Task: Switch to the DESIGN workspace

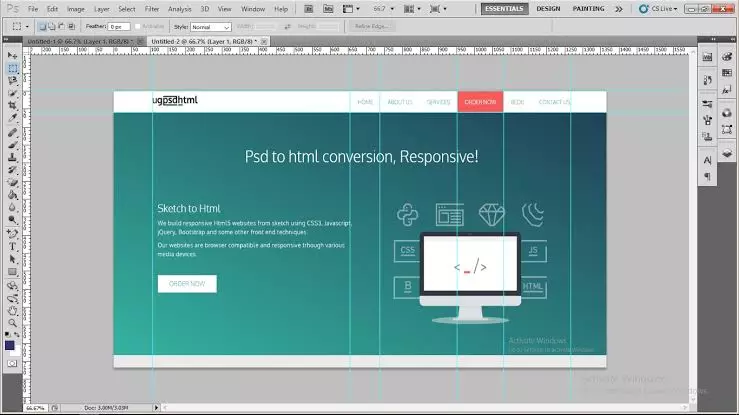Action: 548,9
